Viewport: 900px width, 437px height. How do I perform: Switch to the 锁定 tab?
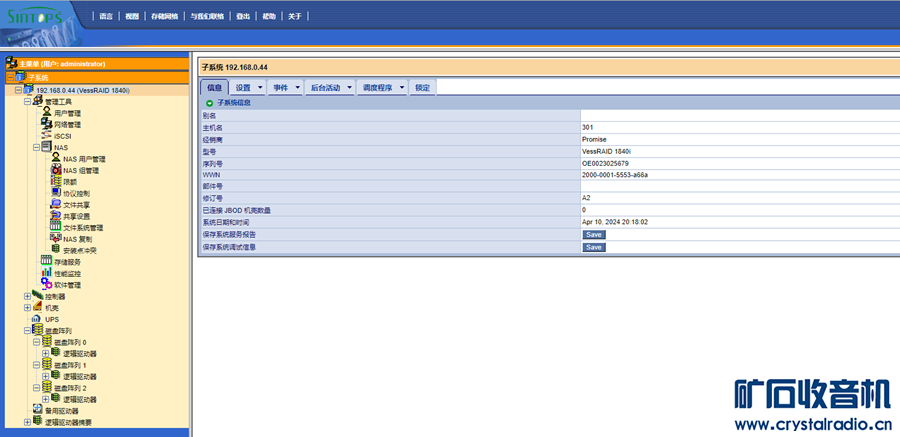422,88
